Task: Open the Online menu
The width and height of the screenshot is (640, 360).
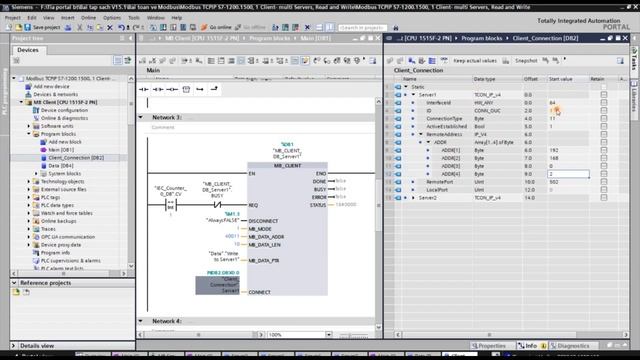Action: 88,18
